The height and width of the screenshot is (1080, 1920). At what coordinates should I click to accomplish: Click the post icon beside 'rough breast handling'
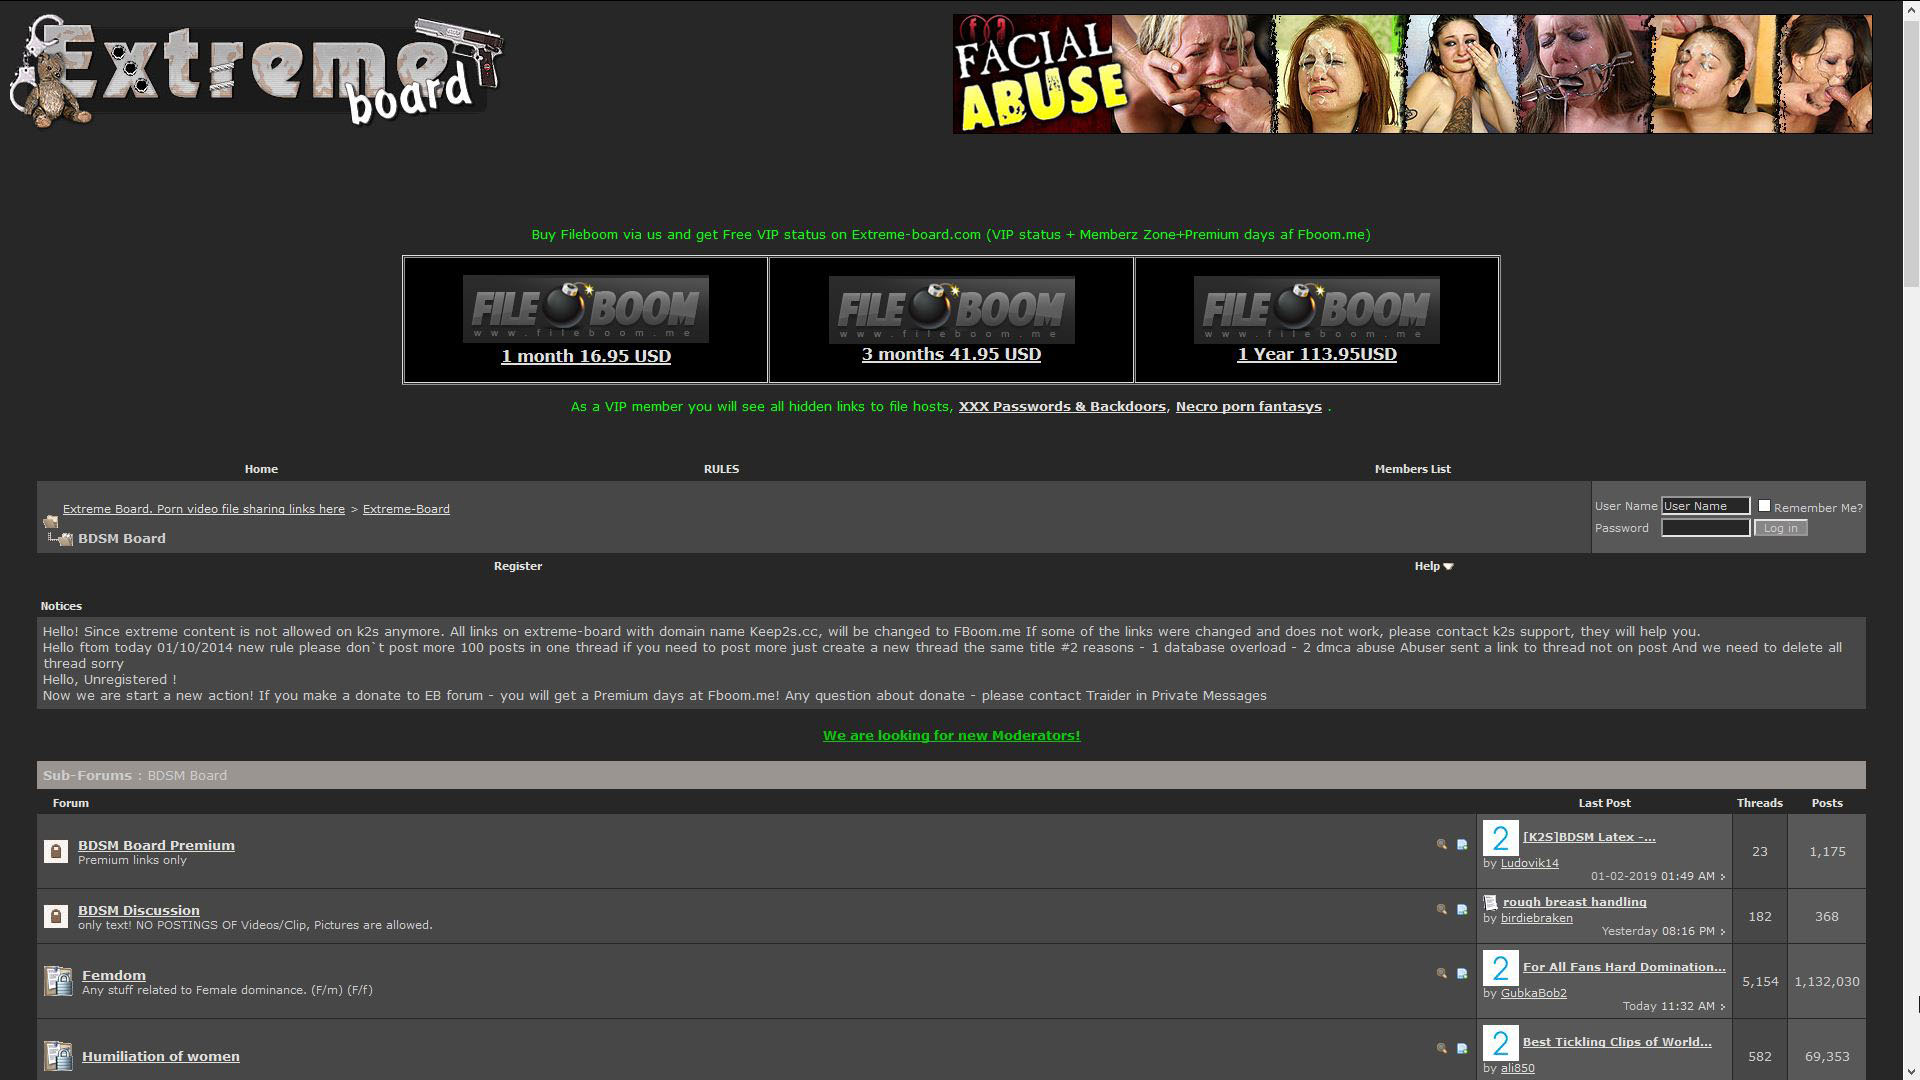(1490, 902)
